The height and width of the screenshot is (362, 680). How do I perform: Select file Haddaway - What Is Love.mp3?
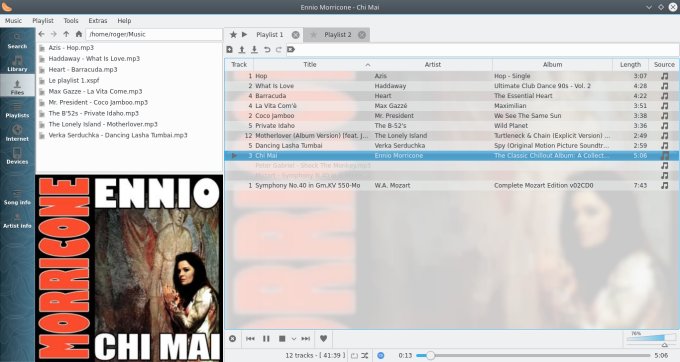point(94,59)
